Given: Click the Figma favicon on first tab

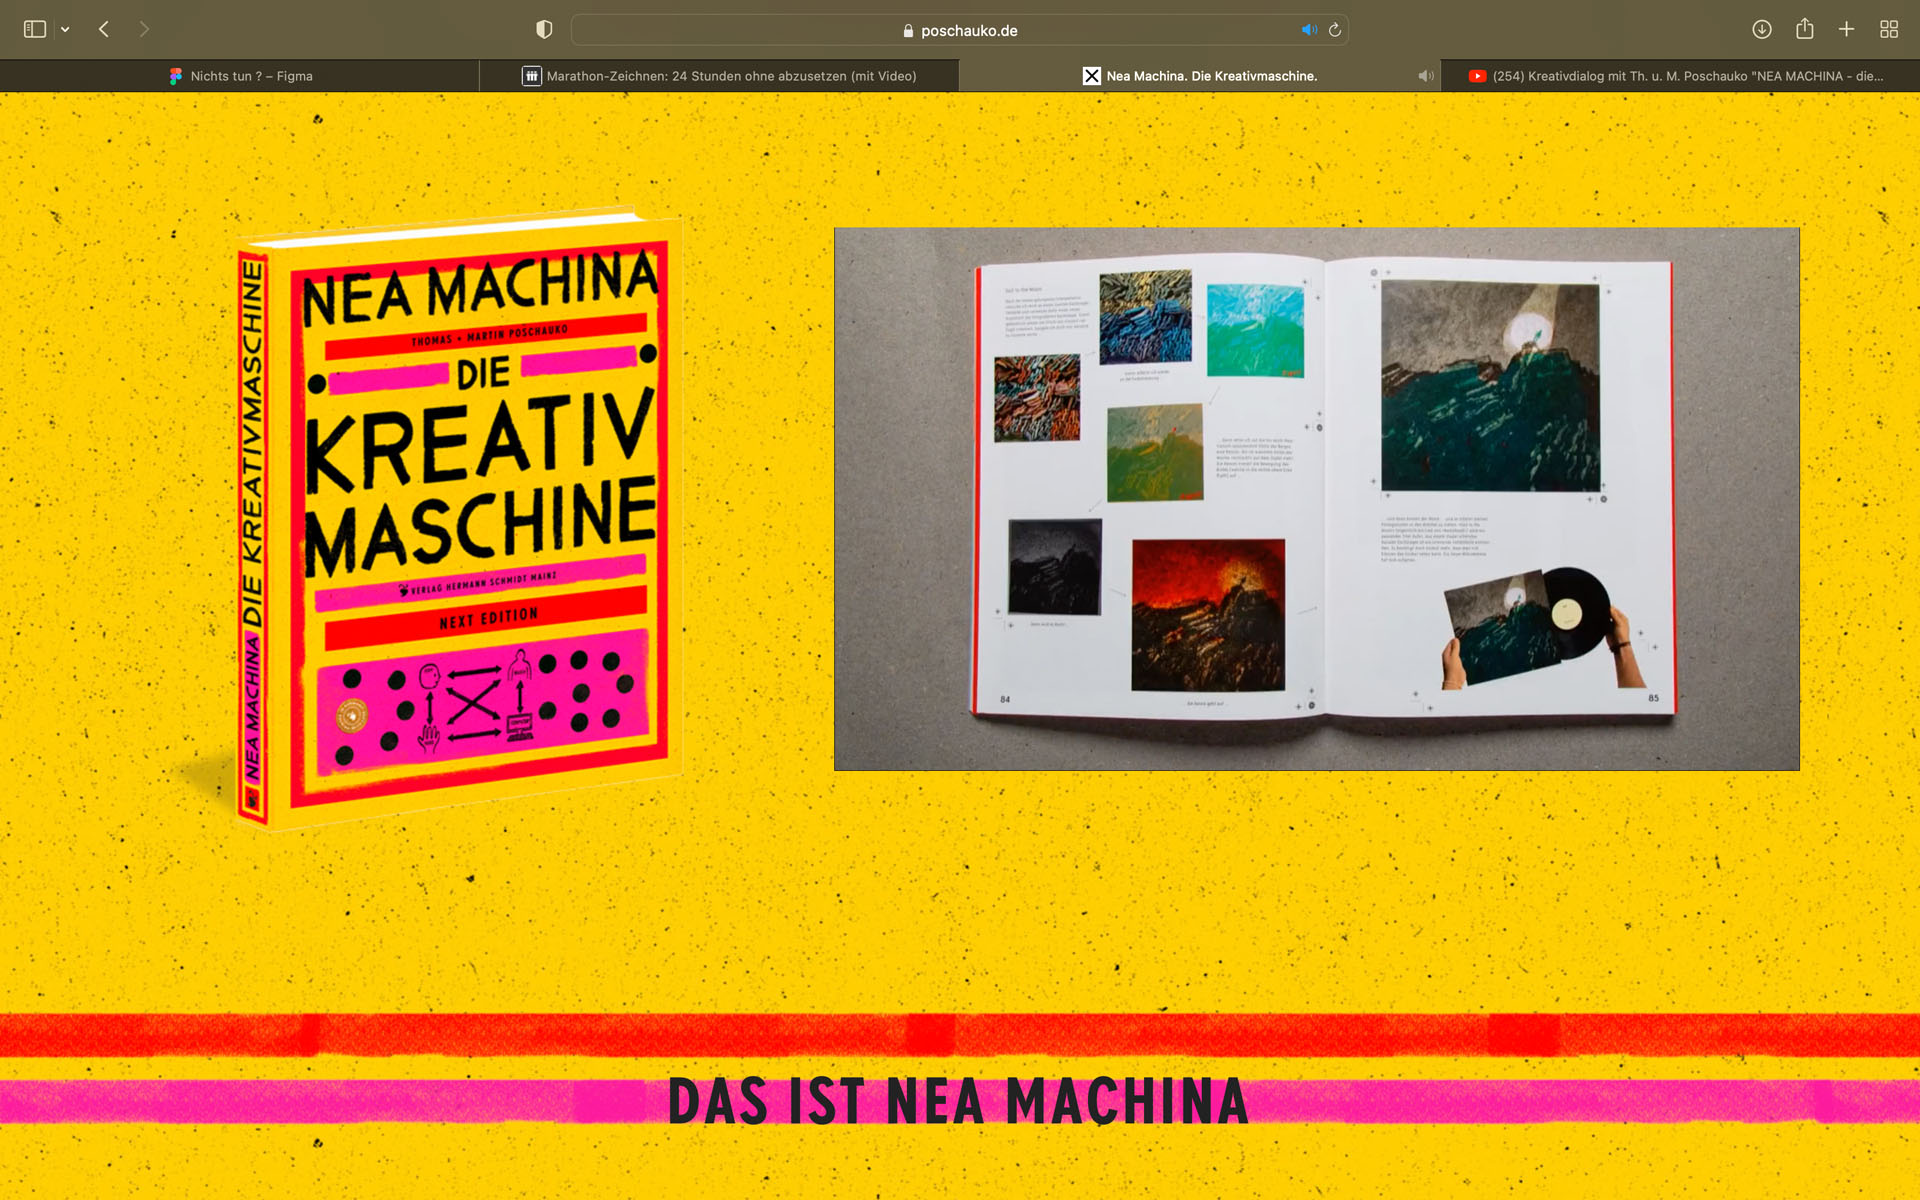Looking at the screenshot, I should (x=176, y=76).
